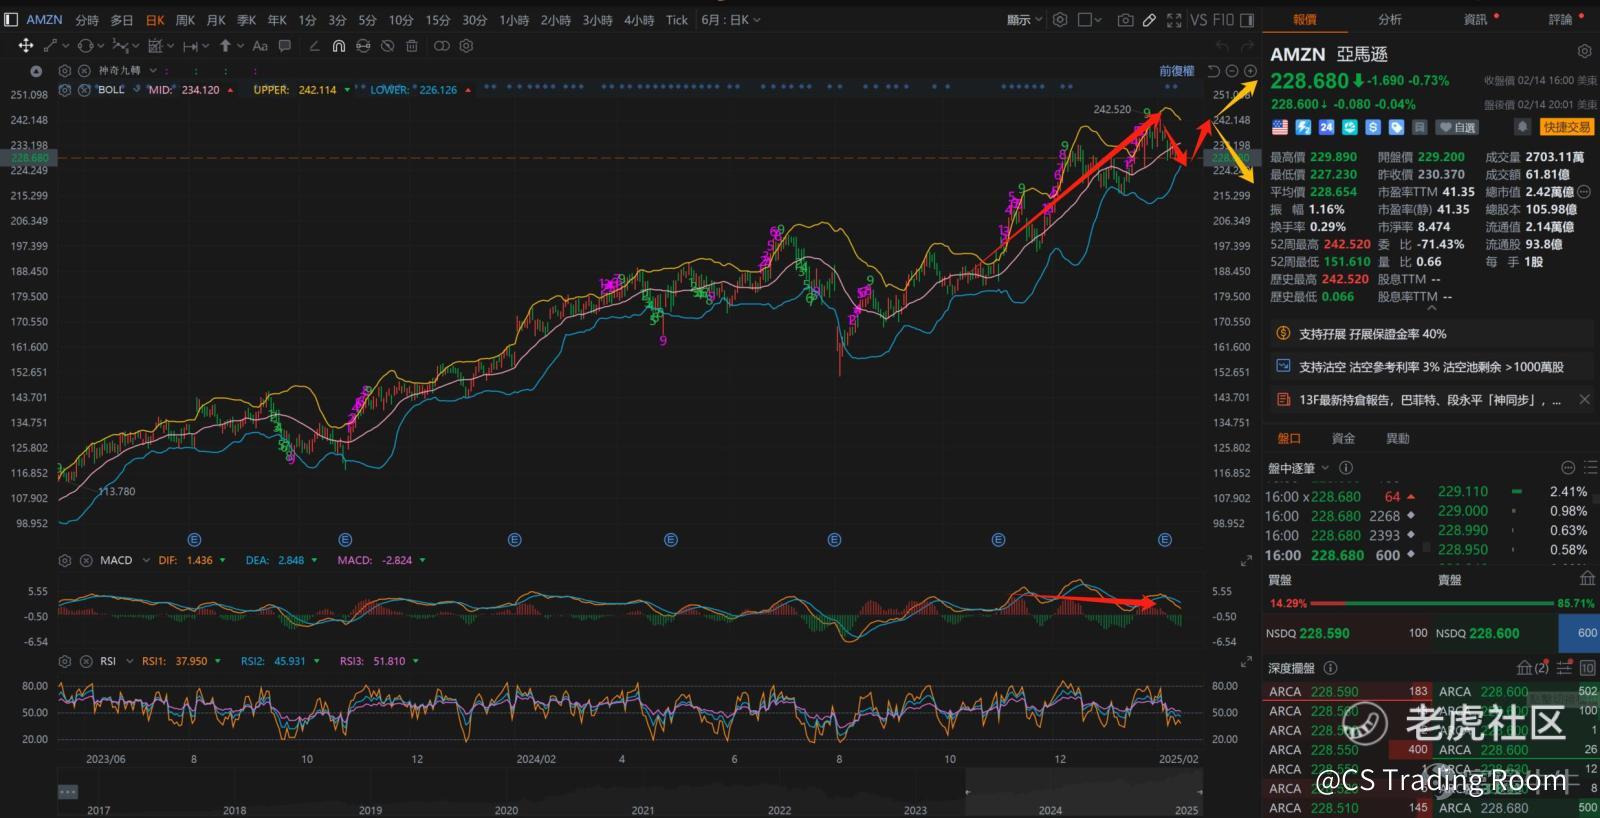
Task: Select the eraser tool in drawing toolbar
Action: [314, 46]
